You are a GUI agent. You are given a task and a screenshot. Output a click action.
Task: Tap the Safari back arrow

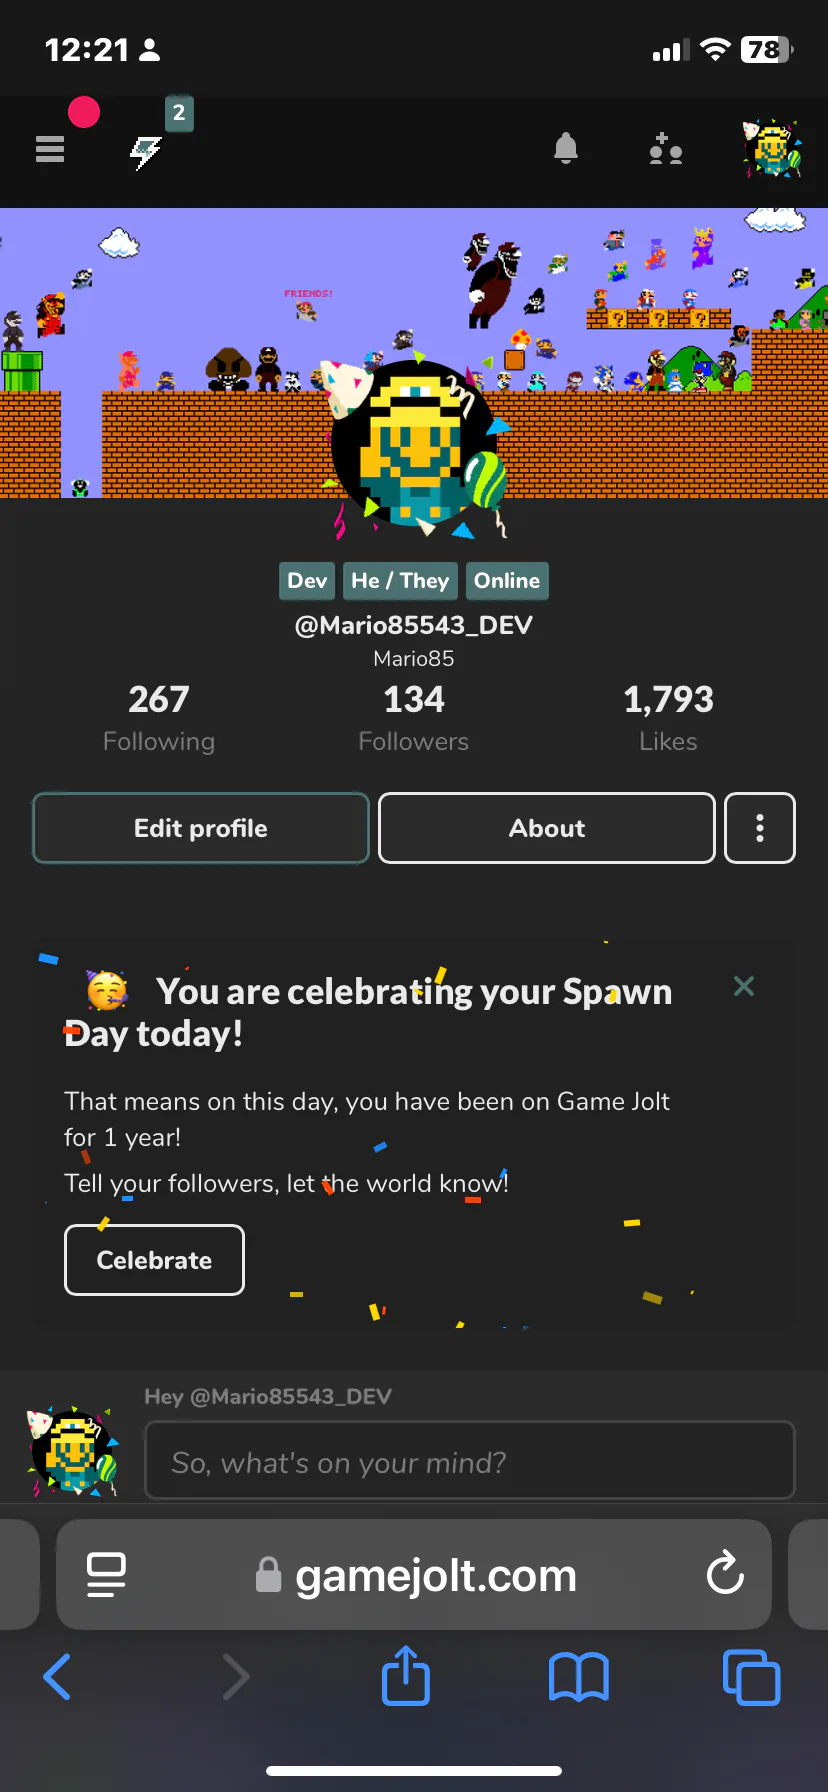(57, 1677)
